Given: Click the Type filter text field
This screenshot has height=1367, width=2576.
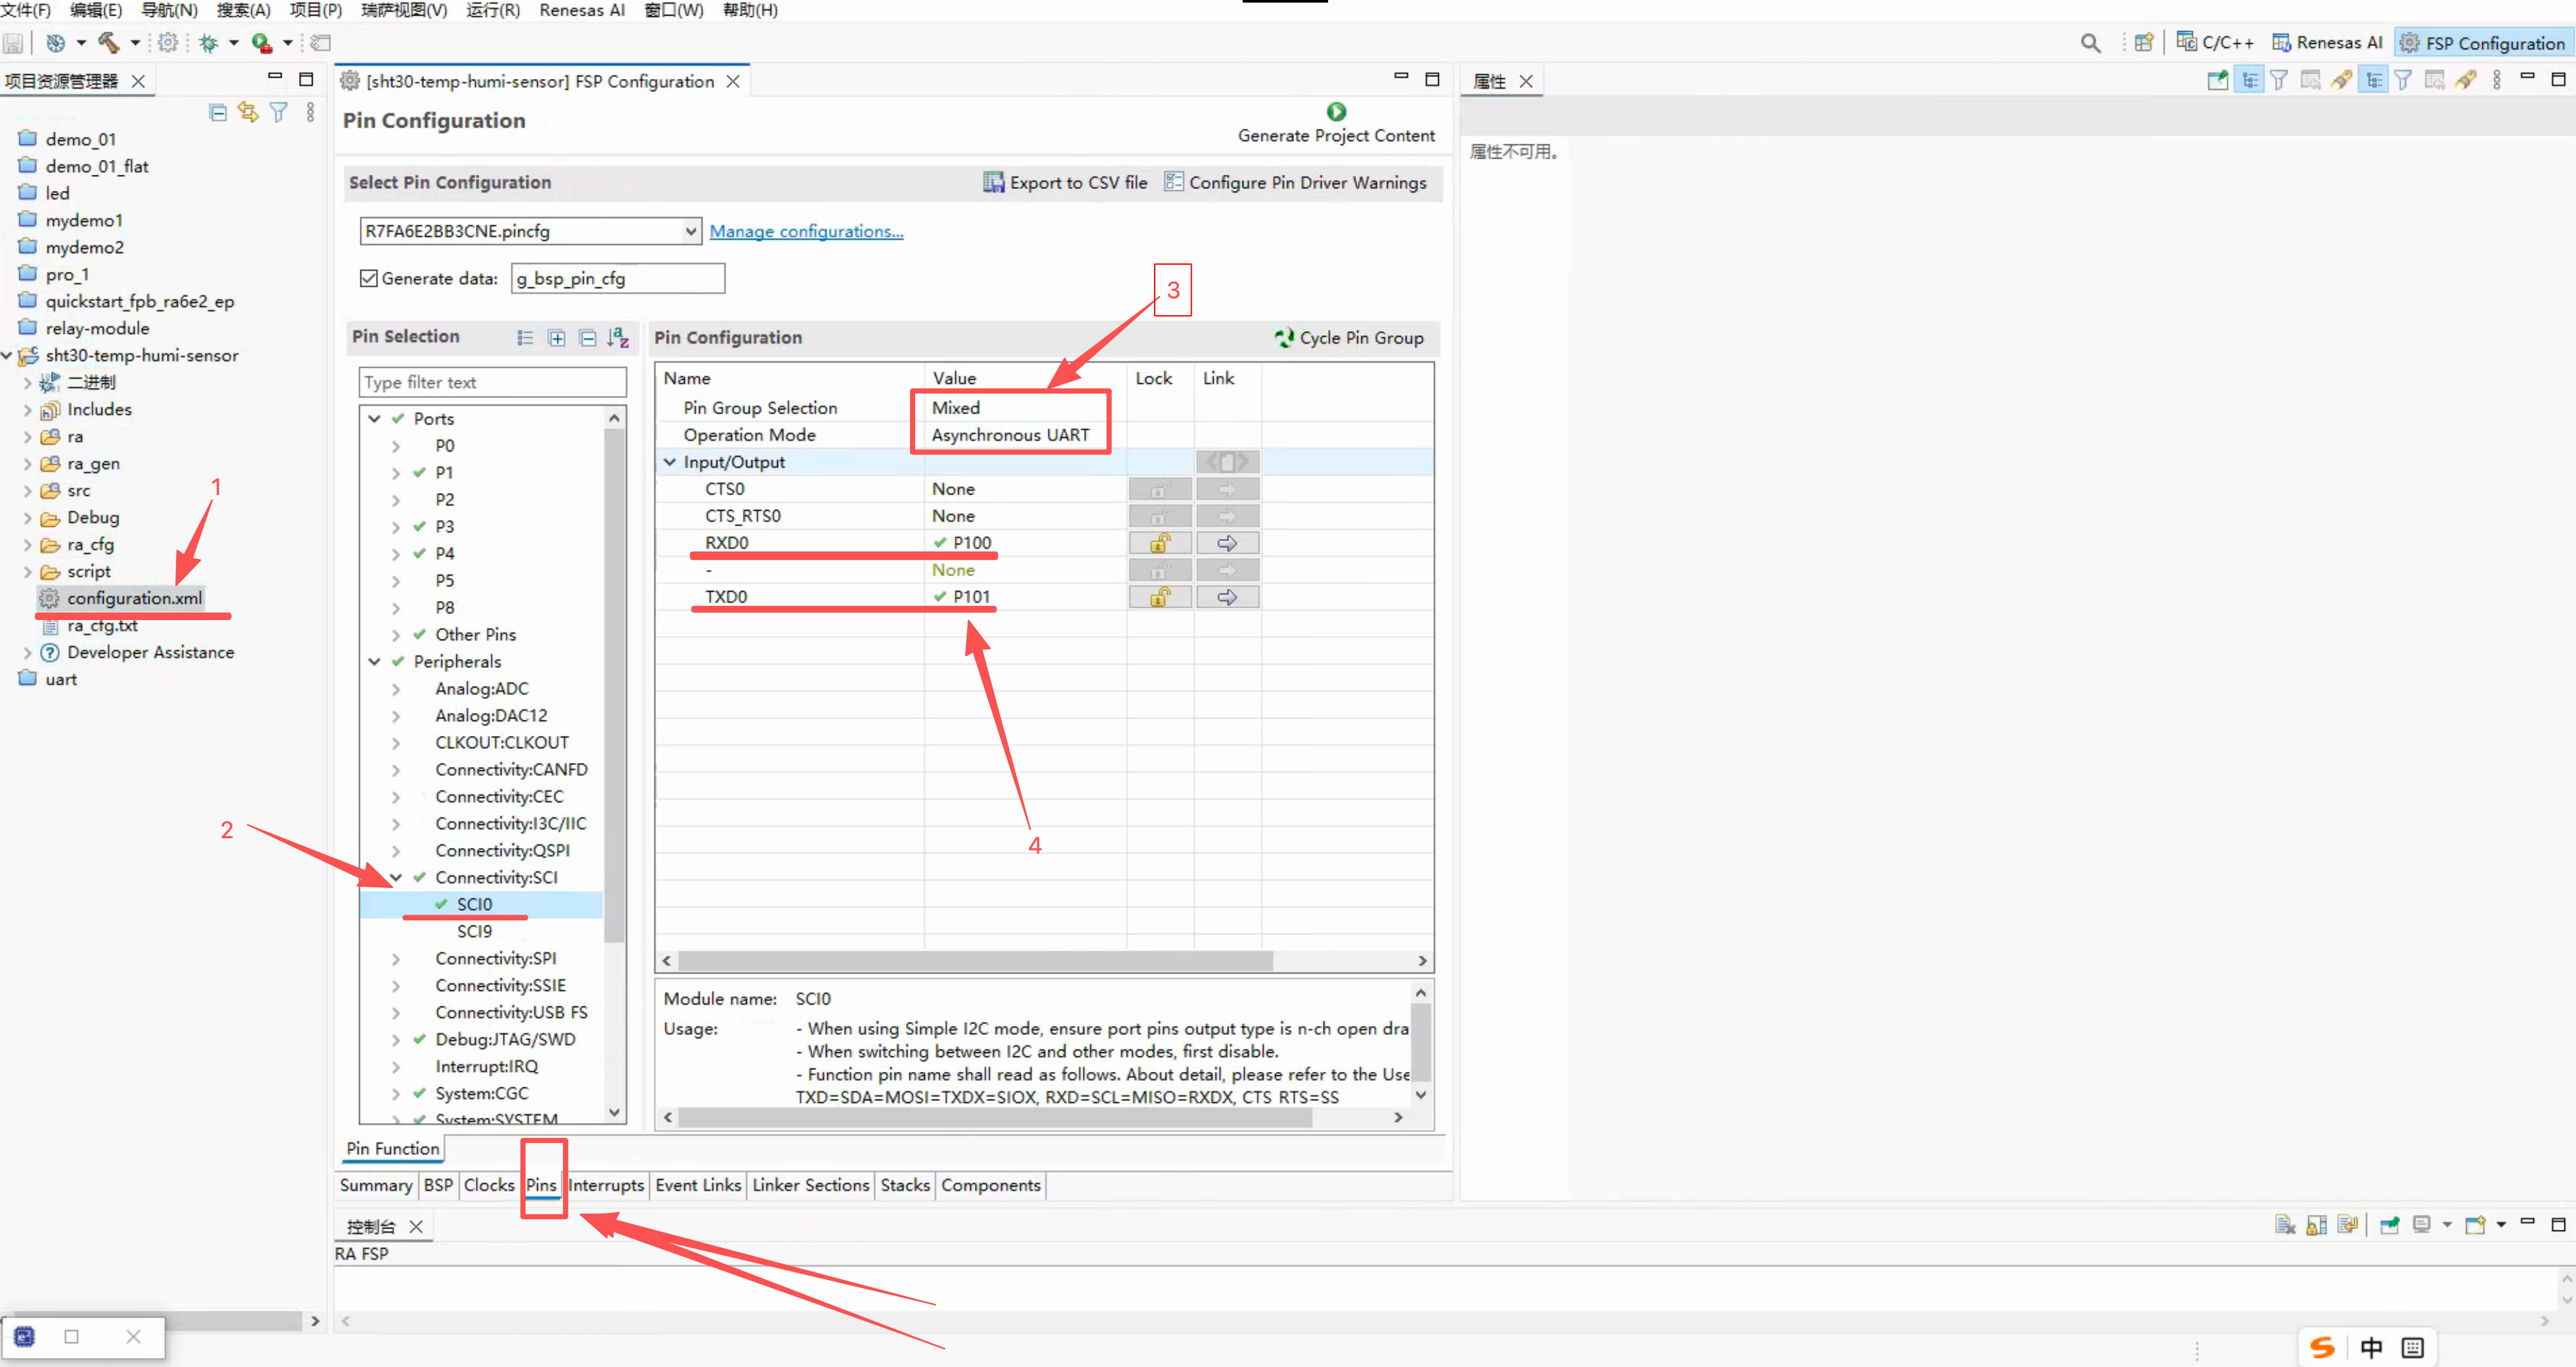Looking at the screenshot, I should click(492, 382).
